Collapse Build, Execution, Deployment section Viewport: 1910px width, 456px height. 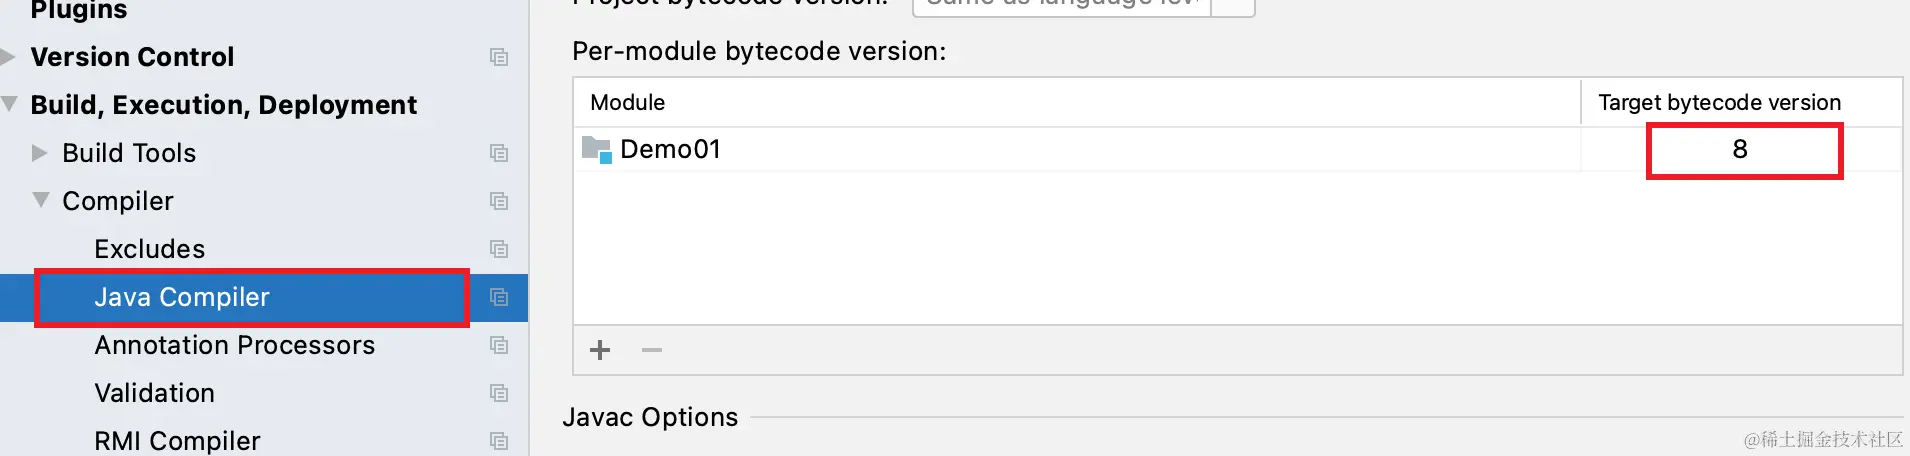(9, 104)
